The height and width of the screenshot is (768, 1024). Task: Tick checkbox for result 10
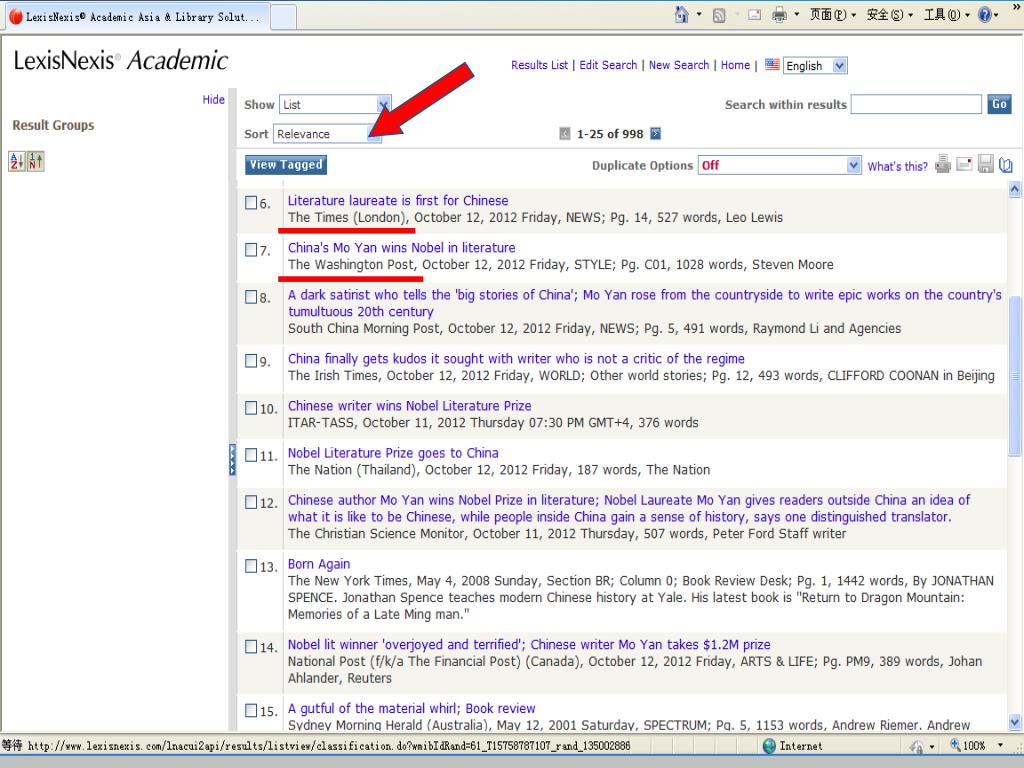(x=251, y=408)
